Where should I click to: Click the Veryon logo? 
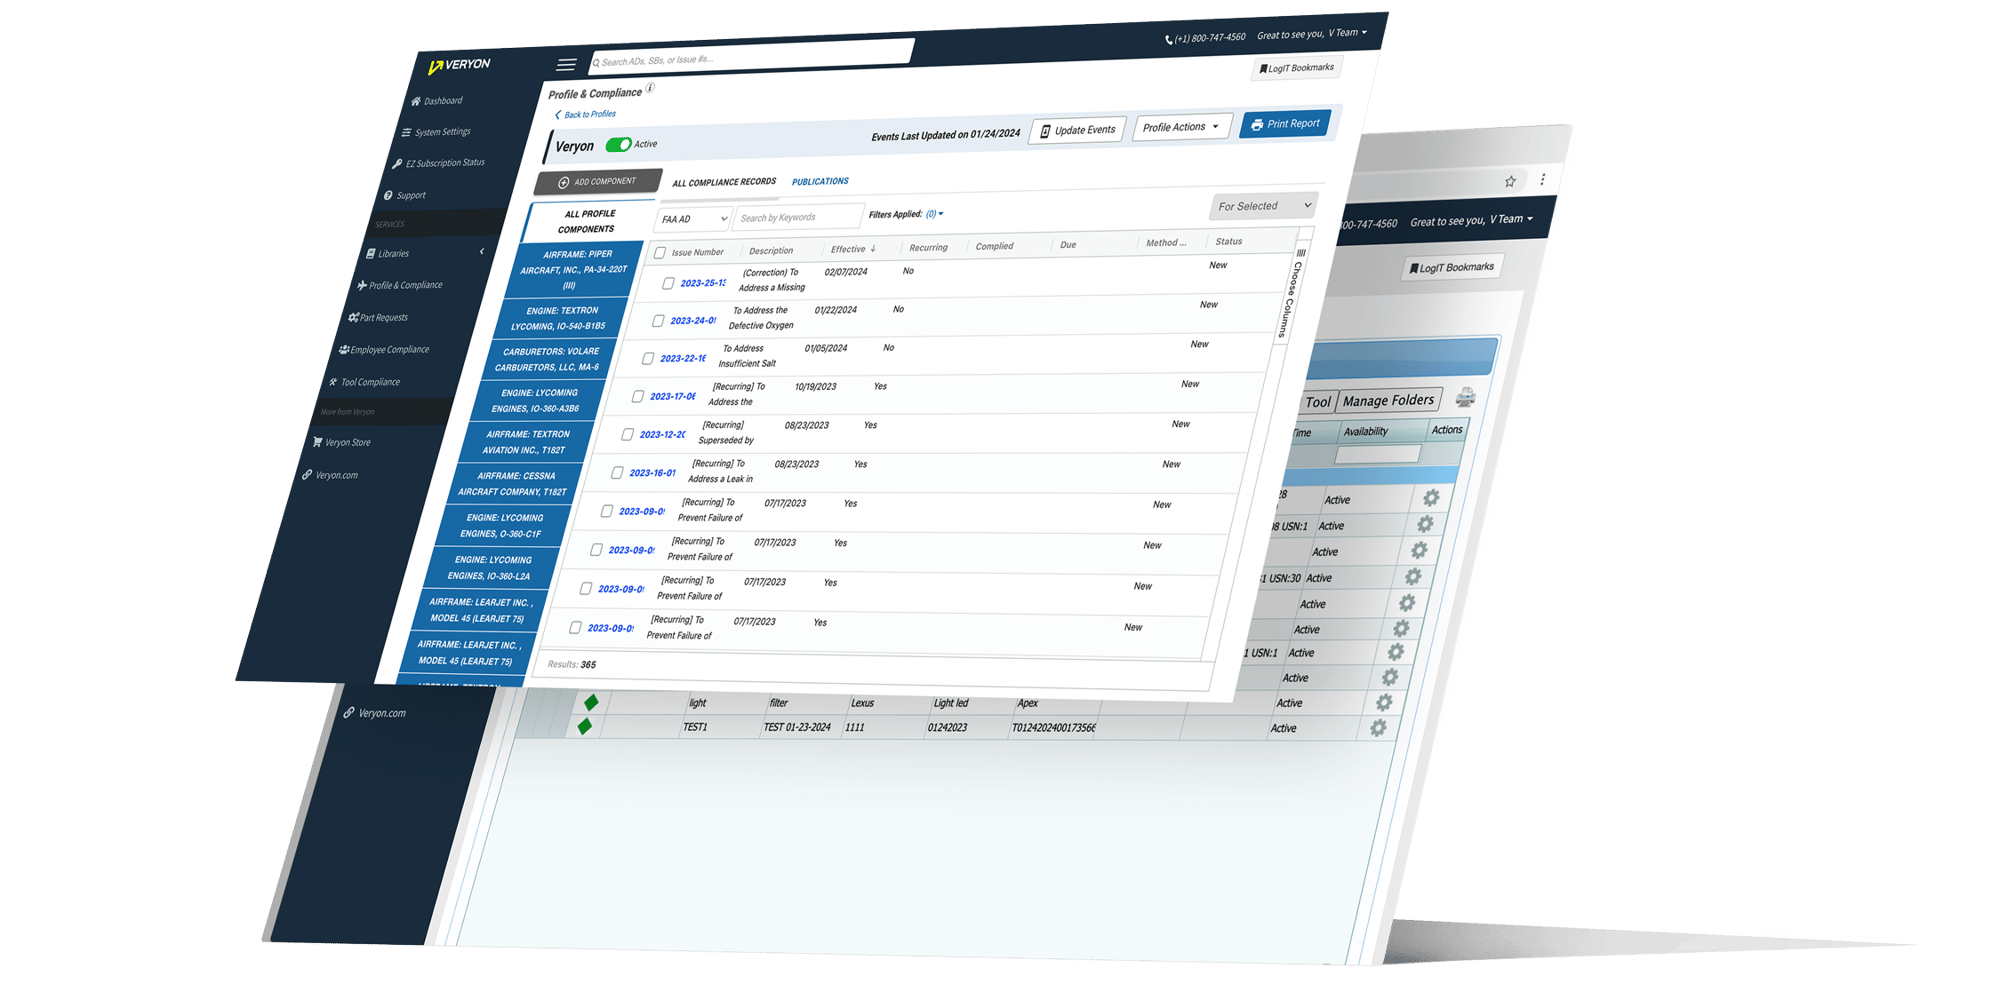(459, 65)
